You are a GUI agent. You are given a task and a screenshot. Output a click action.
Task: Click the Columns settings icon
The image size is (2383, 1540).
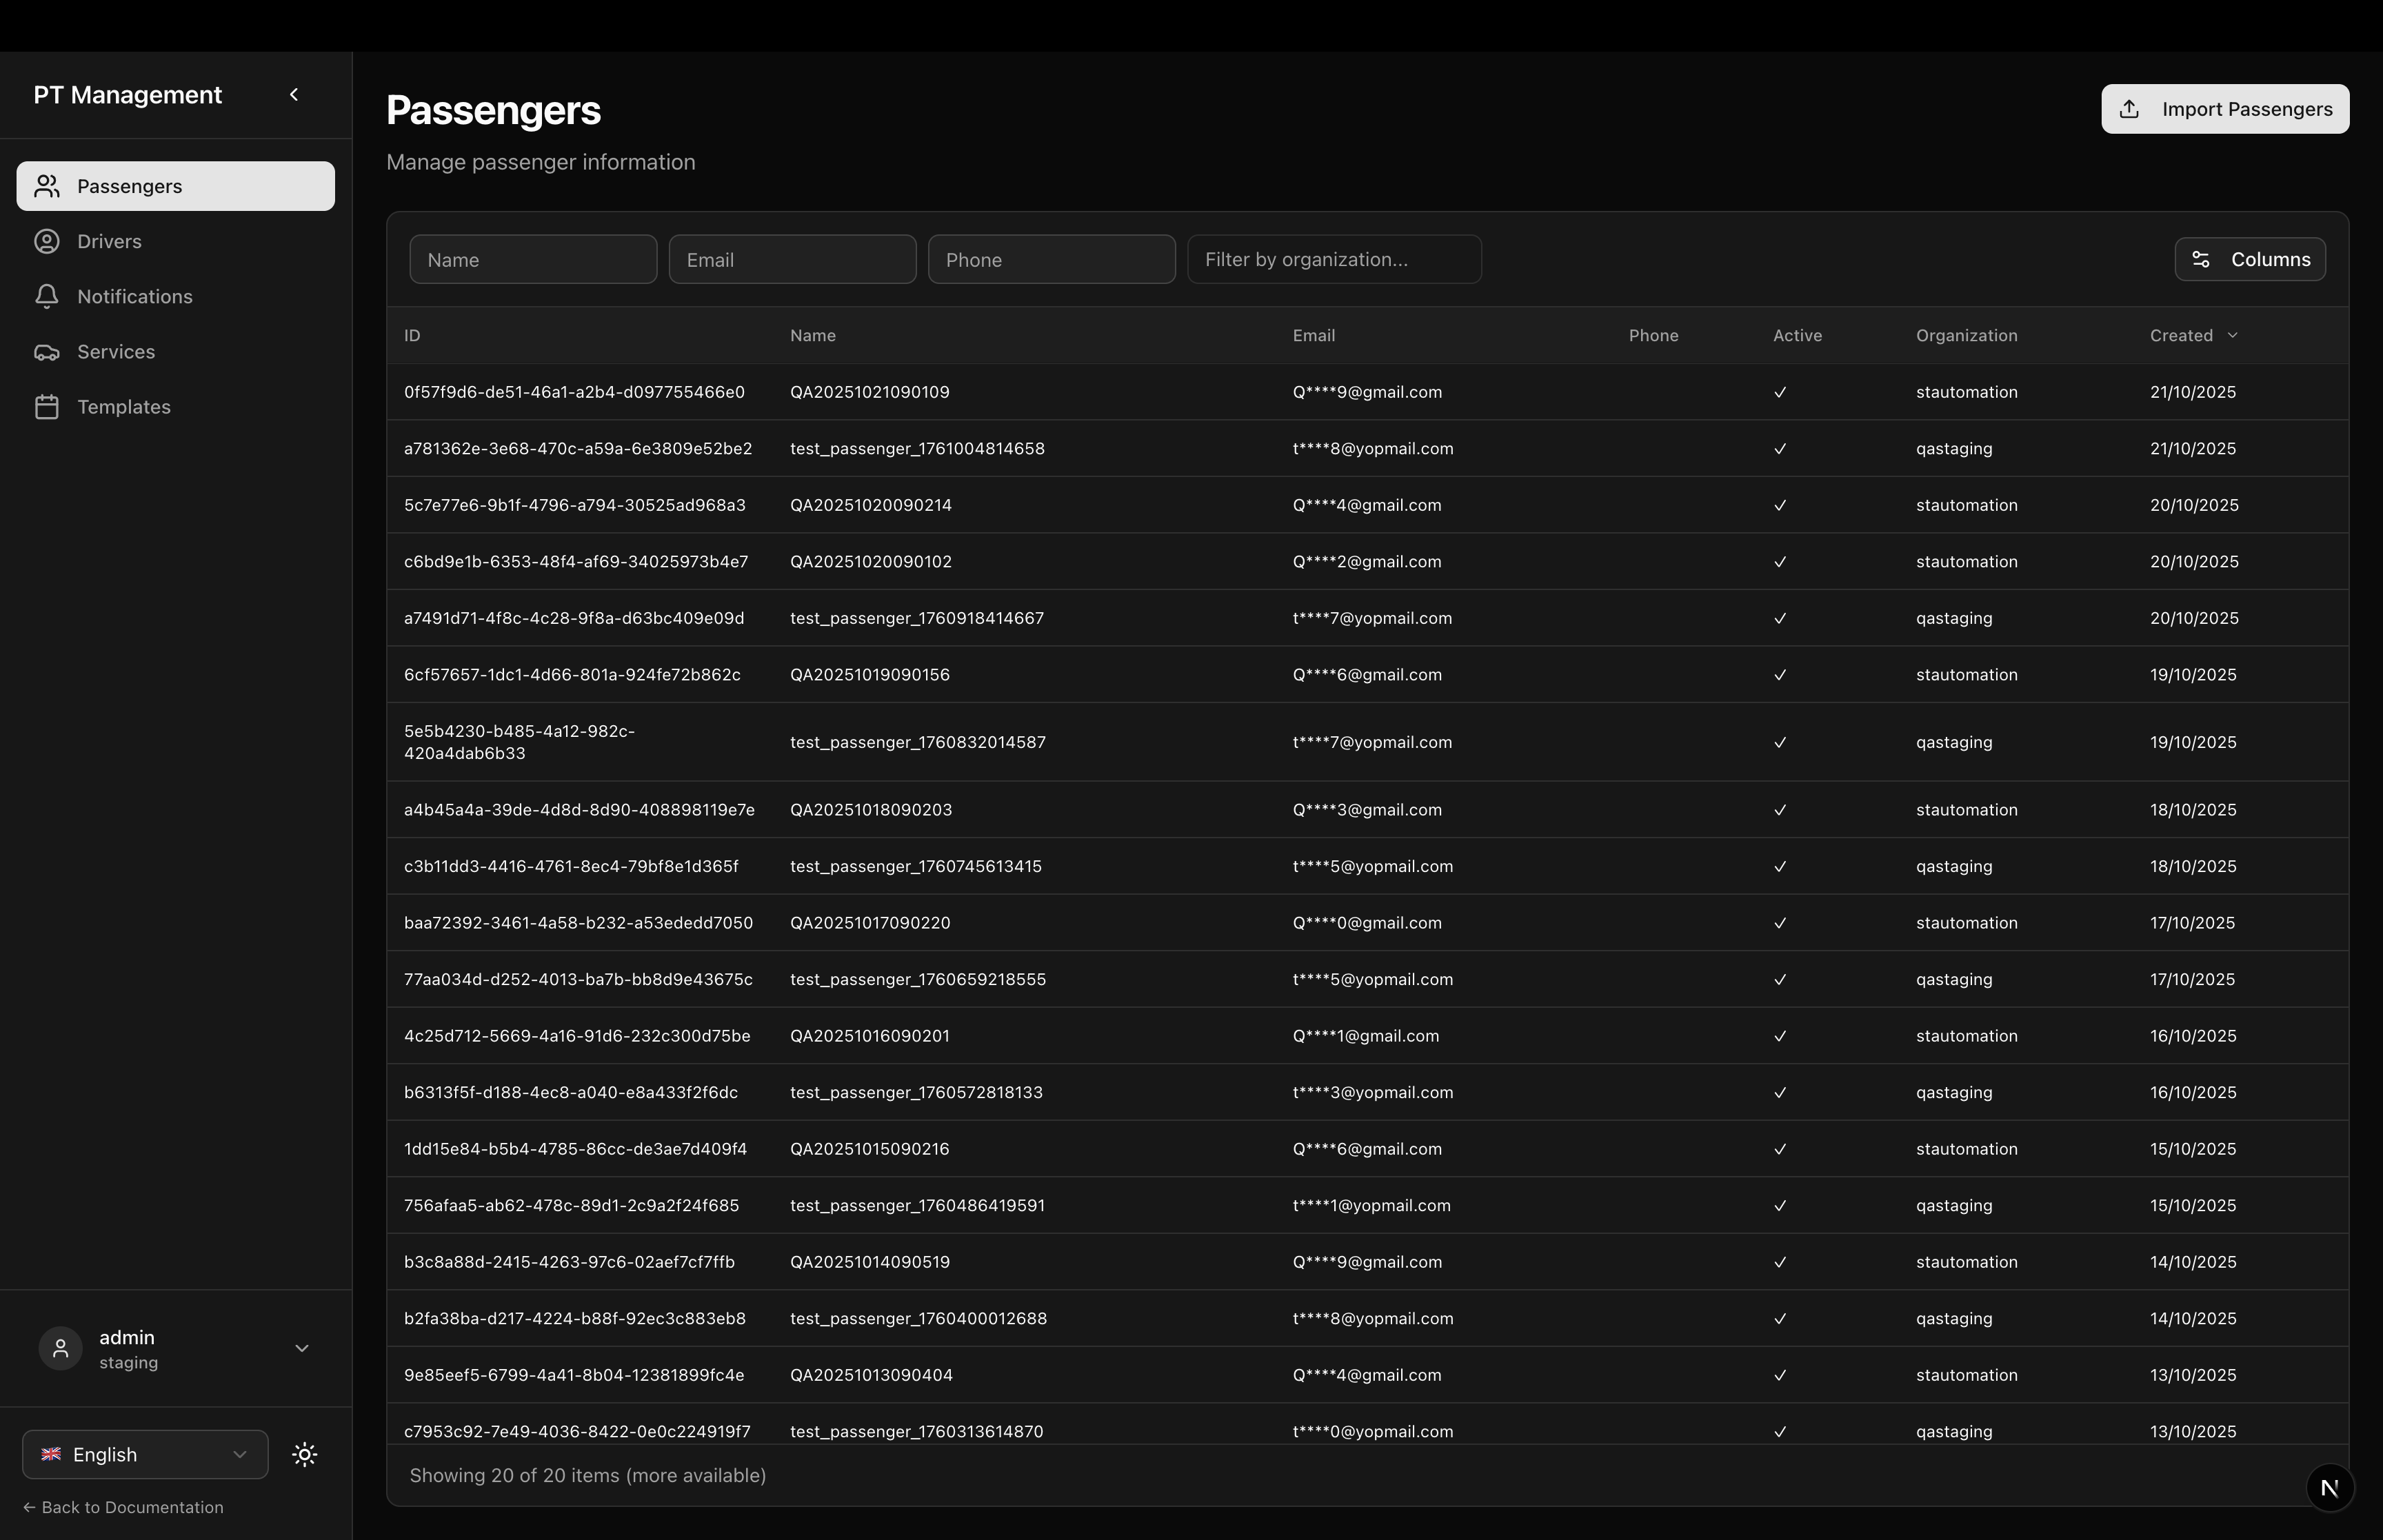pyautogui.click(x=2201, y=259)
